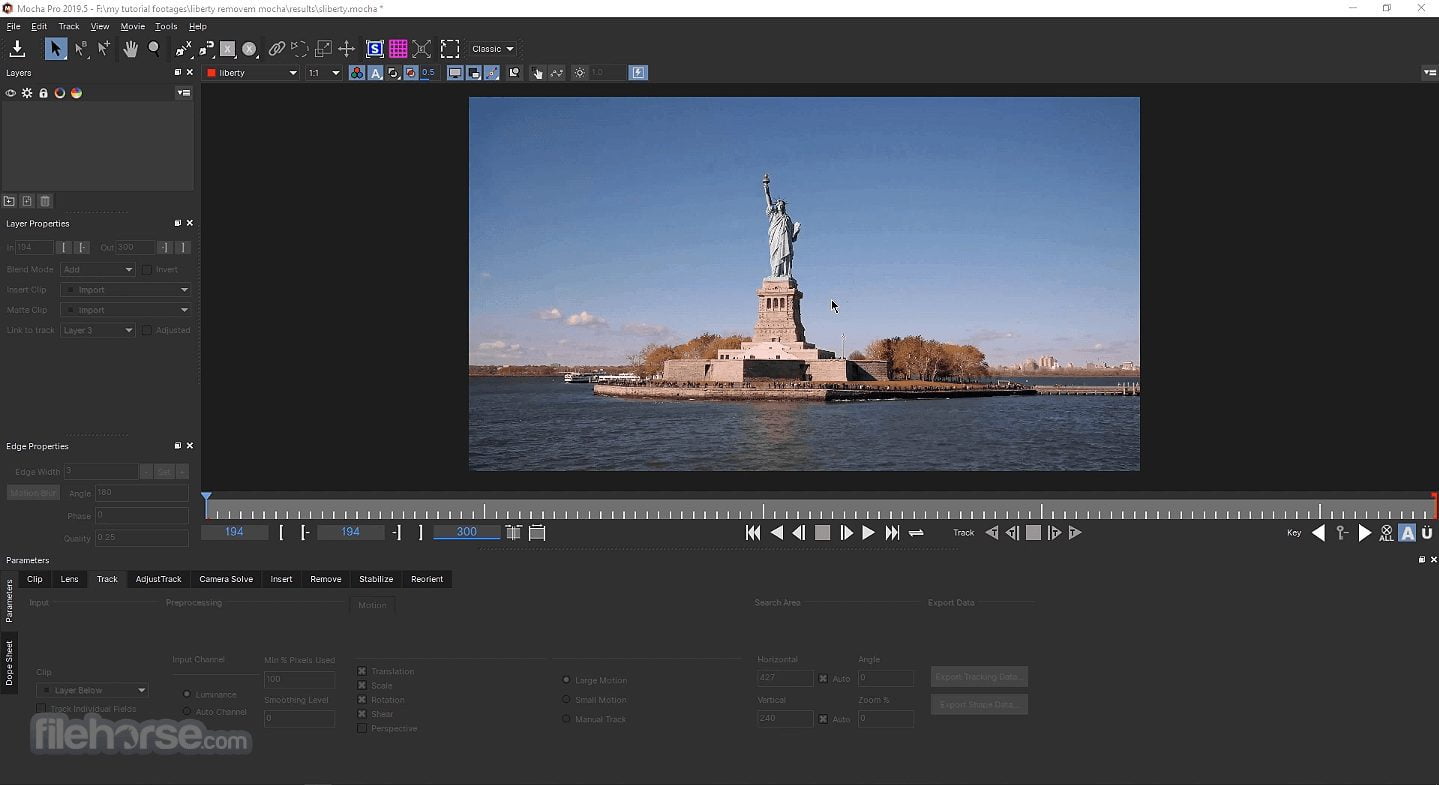
Task: Click the gear column icon in Layers panel
Action: (27, 93)
